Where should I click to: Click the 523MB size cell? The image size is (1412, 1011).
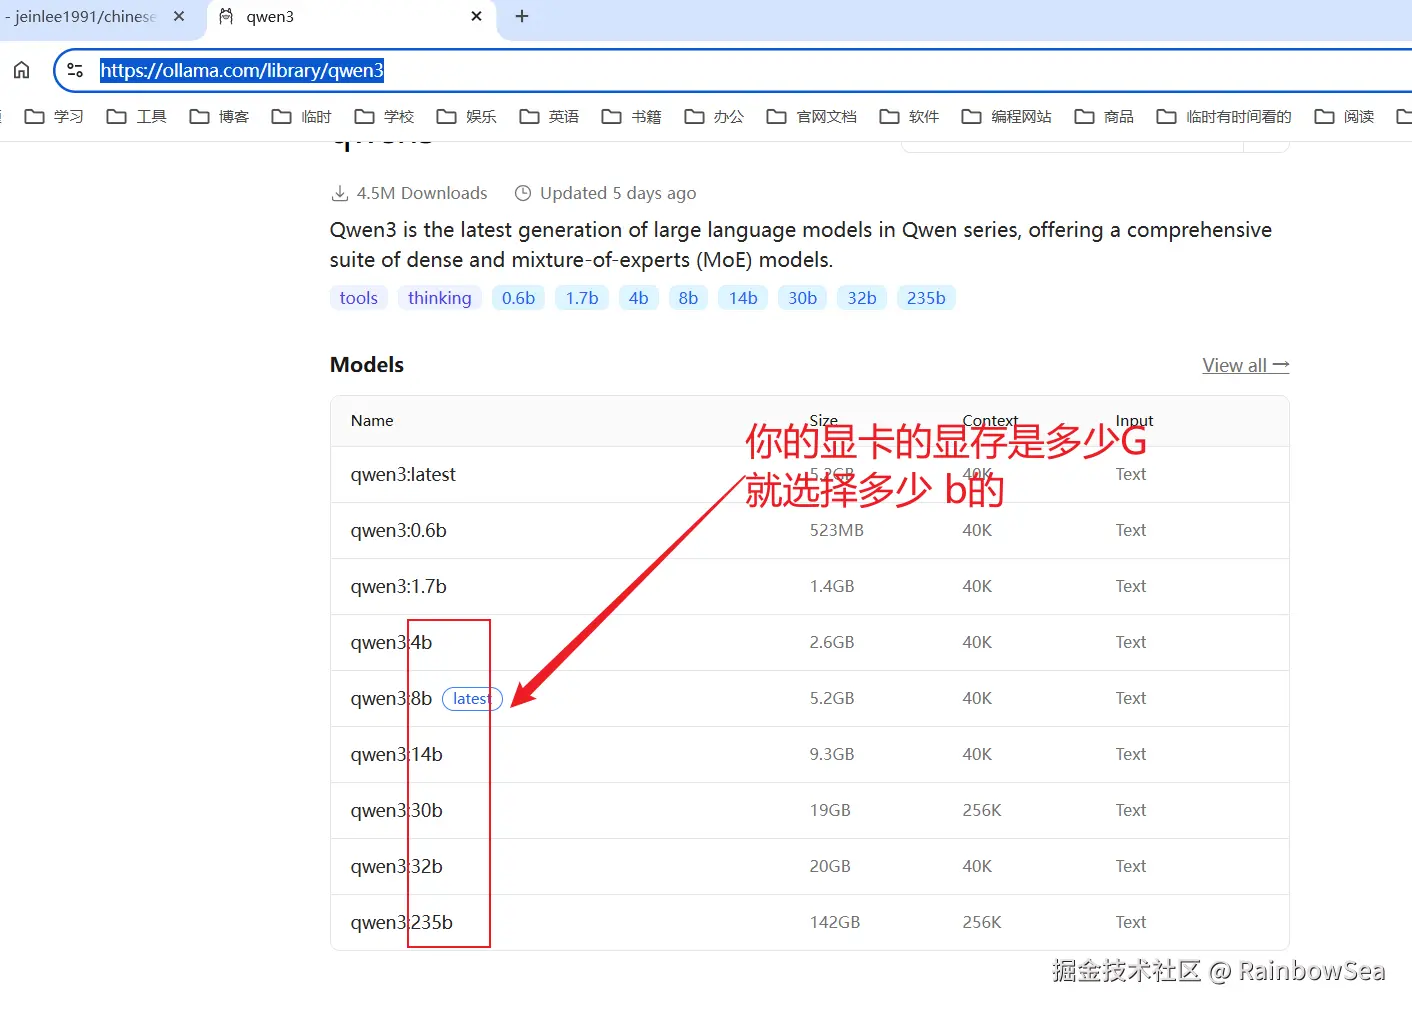[836, 530]
